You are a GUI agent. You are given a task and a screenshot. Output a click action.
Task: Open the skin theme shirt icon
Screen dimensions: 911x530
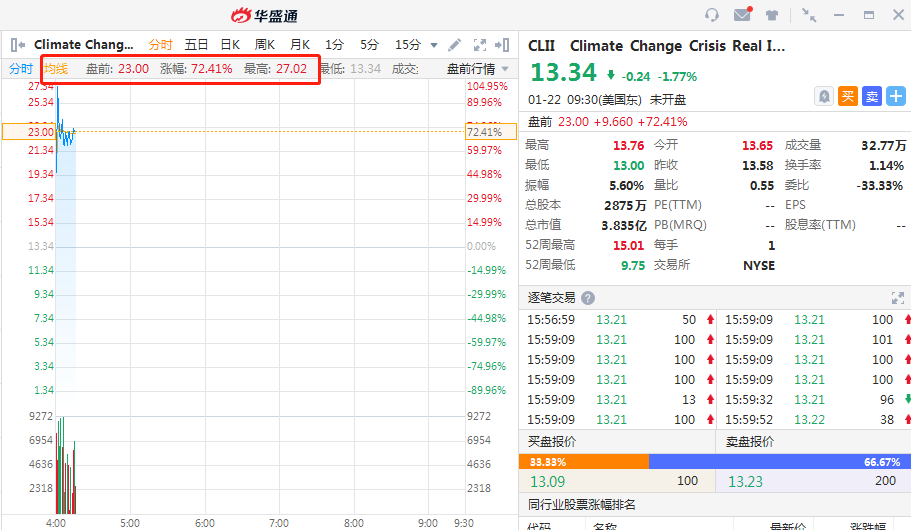coord(772,15)
